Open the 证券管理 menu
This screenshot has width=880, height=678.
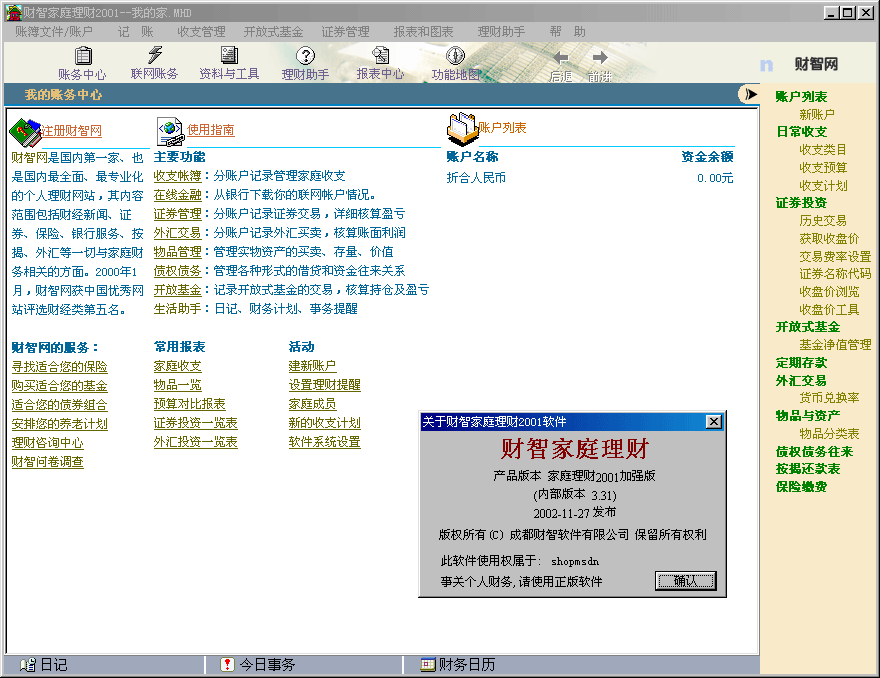click(345, 32)
